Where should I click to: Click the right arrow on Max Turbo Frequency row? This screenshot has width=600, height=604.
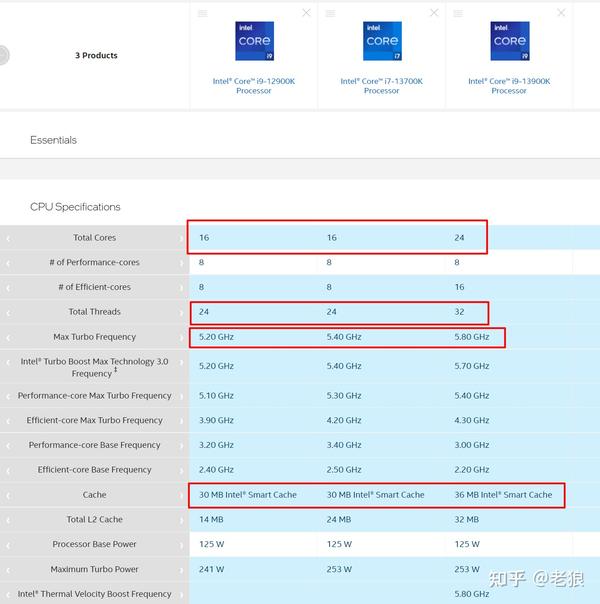tap(181, 337)
